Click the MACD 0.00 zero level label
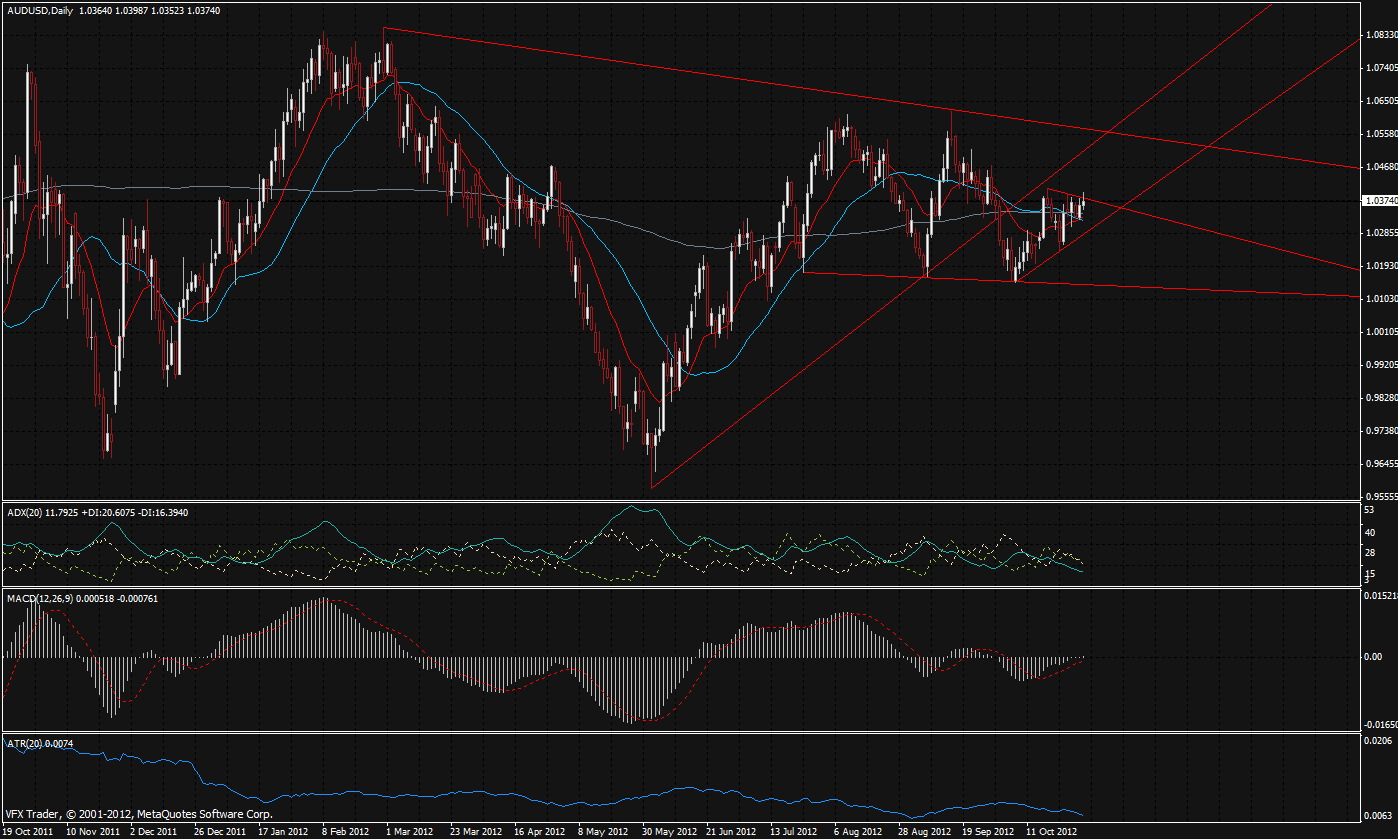 pyautogui.click(x=1376, y=657)
